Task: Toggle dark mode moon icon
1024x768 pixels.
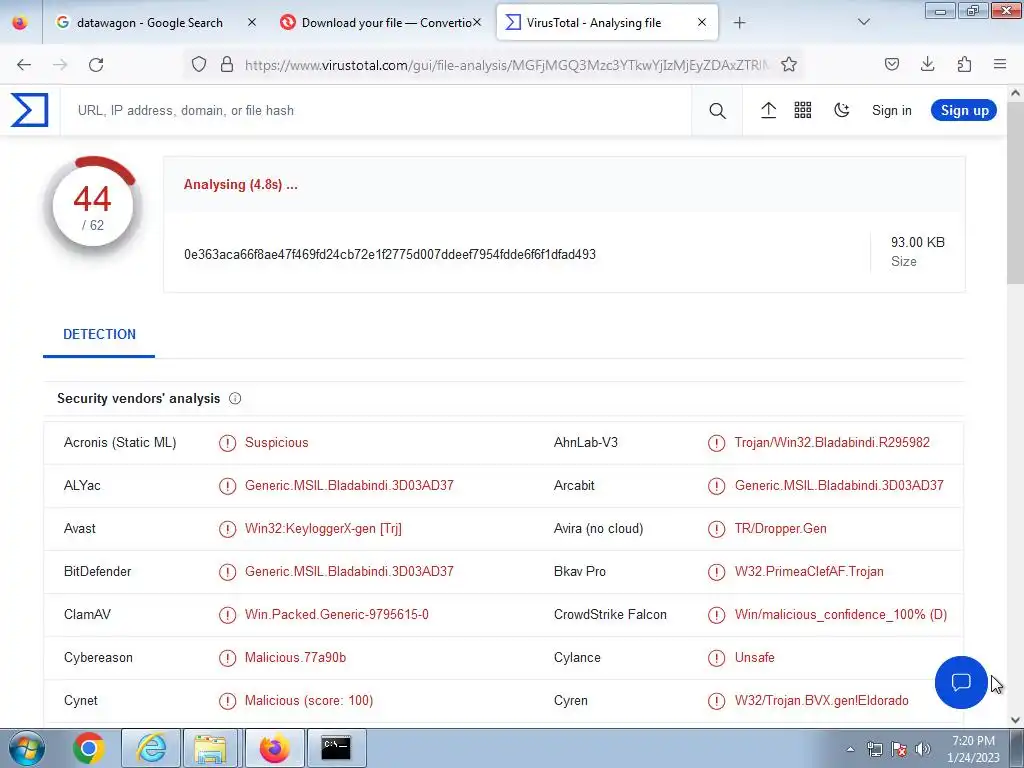Action: click(842, 110)
